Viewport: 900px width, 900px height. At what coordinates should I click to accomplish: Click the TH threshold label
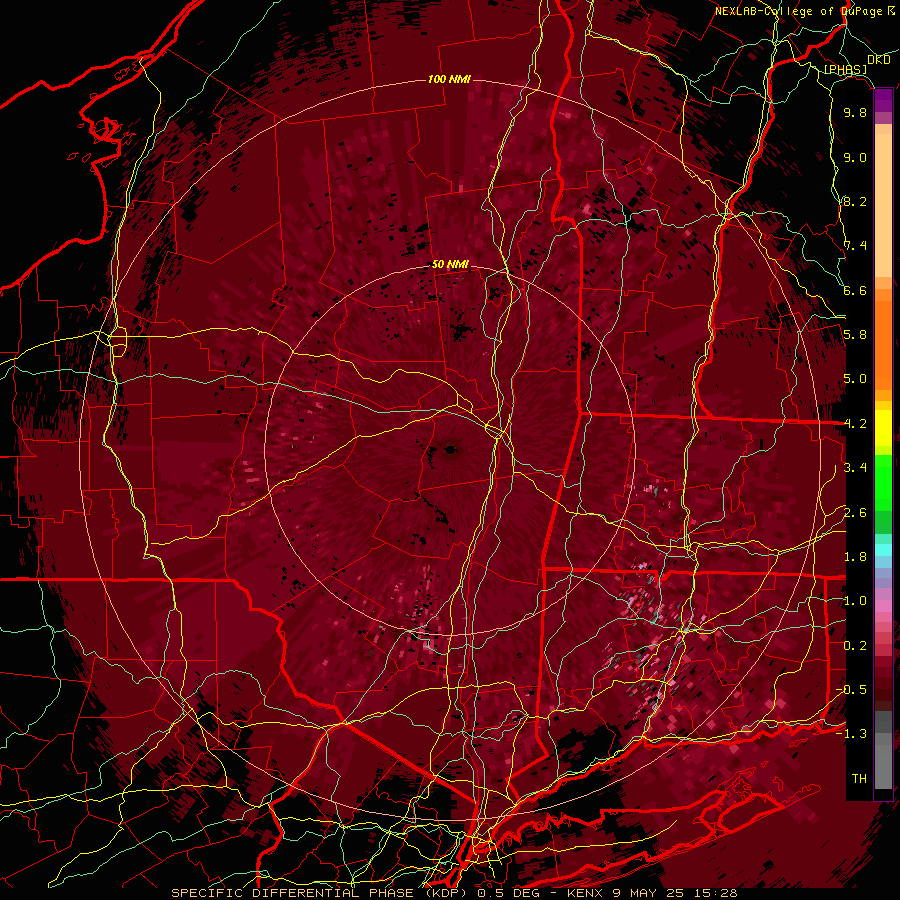[x=859, y=779]
